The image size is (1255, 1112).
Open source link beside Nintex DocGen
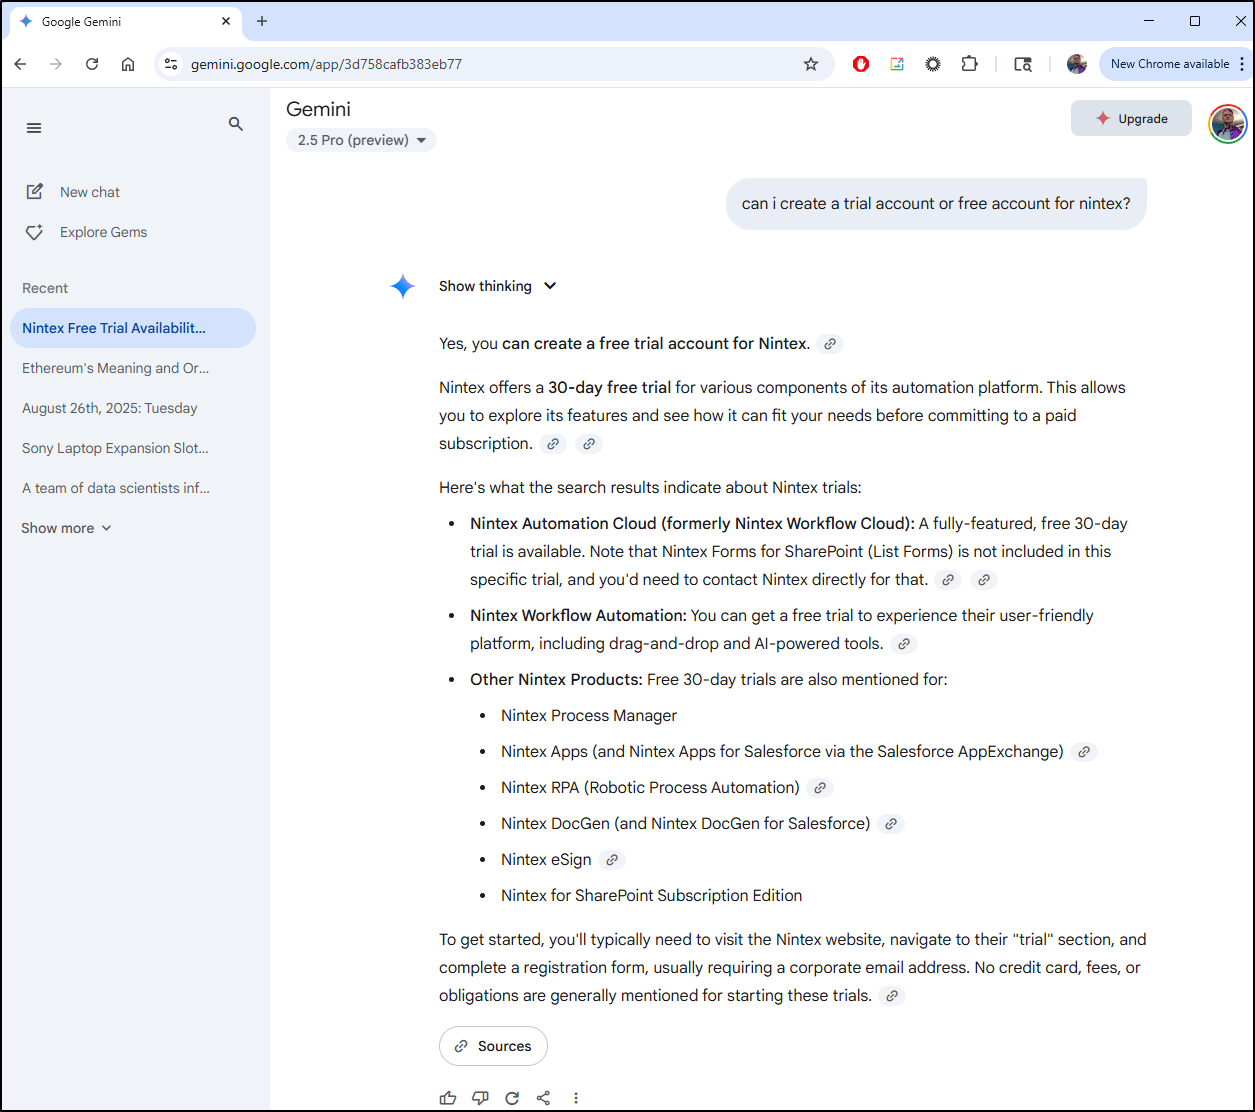pyautogui.click(x=891, y=824)
